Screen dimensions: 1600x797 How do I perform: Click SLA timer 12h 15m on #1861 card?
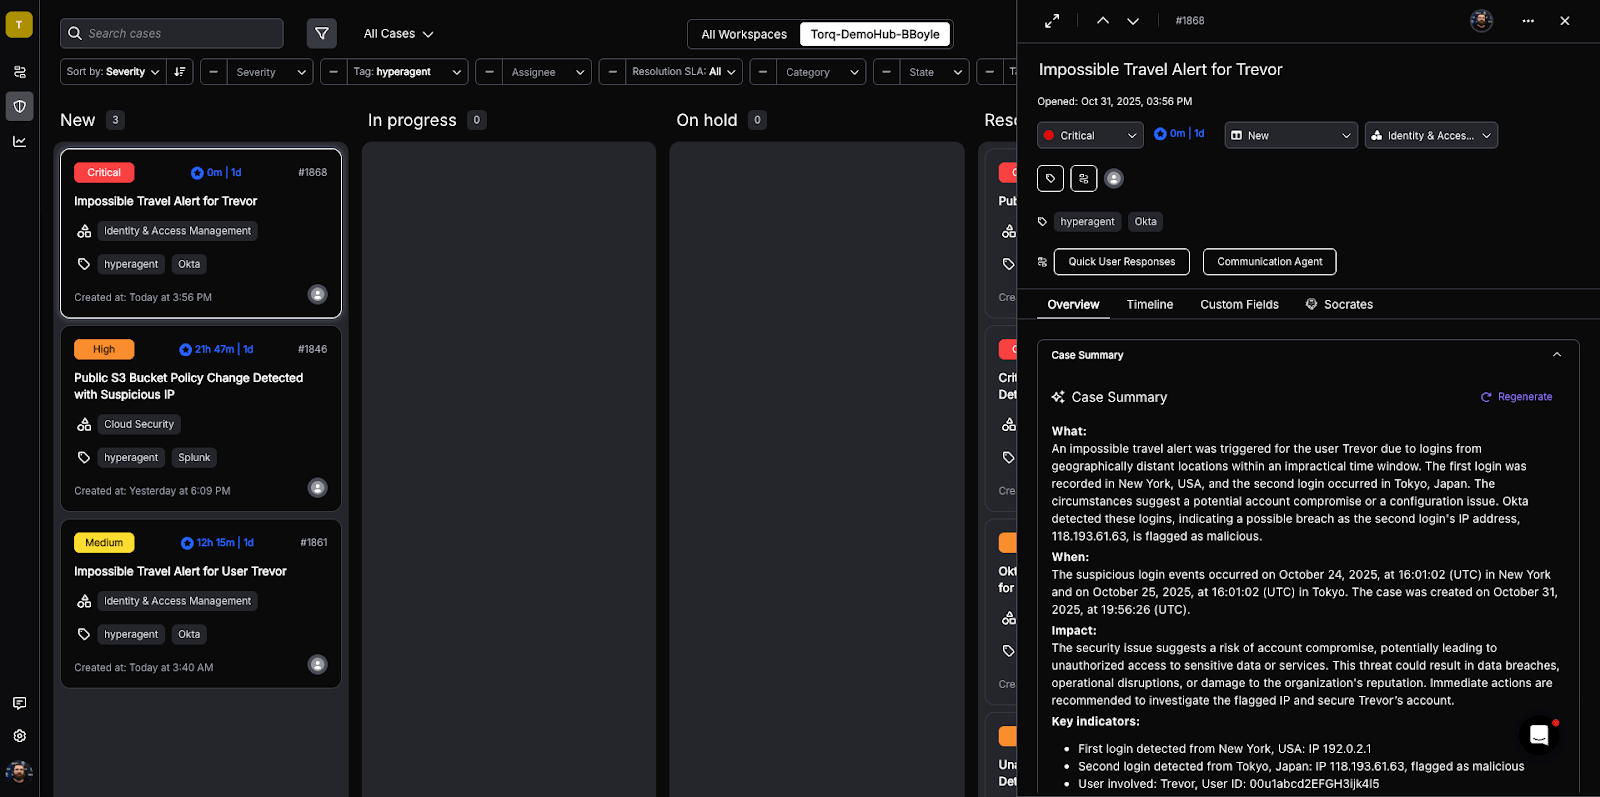218,543
